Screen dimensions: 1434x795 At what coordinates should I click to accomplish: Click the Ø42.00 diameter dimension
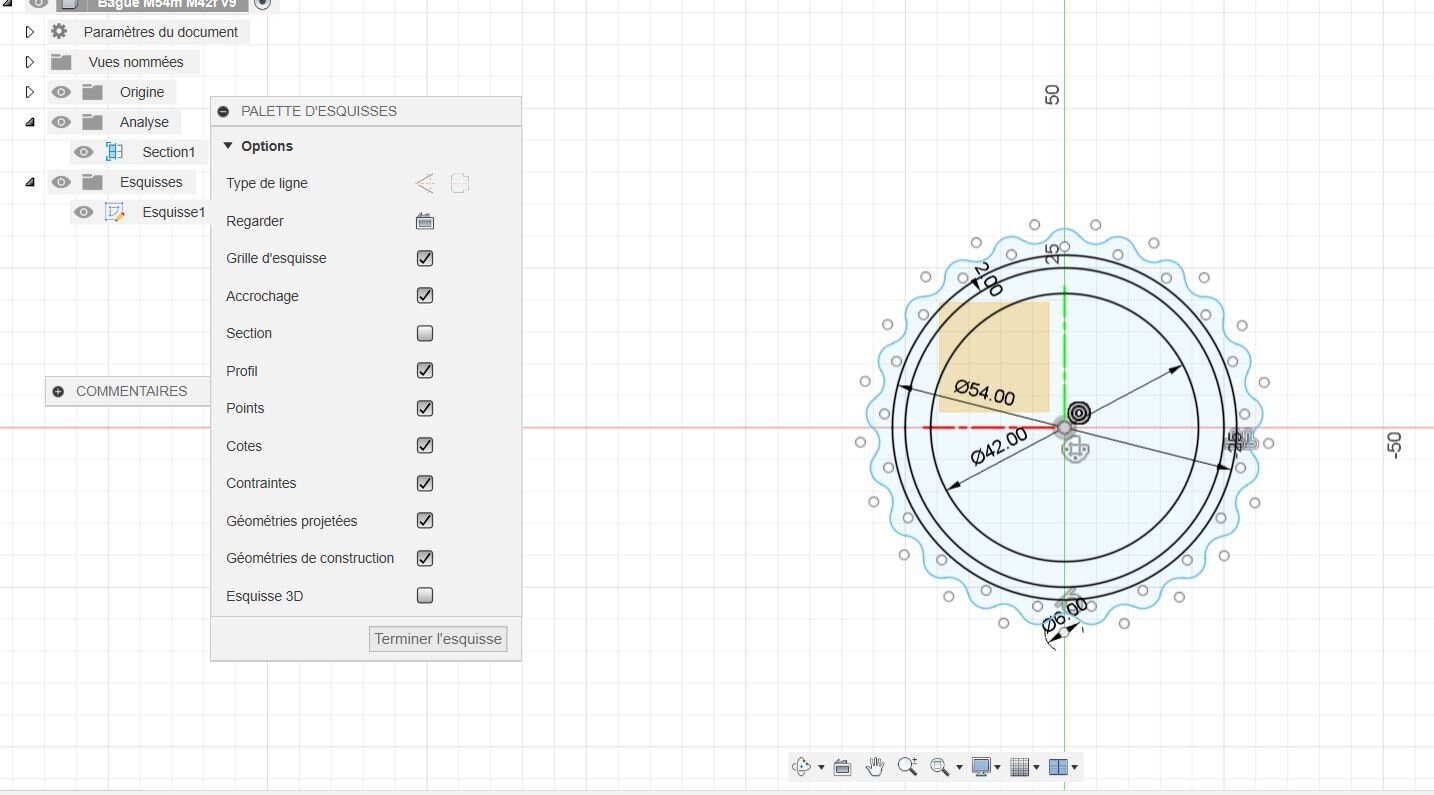[999, 446]
